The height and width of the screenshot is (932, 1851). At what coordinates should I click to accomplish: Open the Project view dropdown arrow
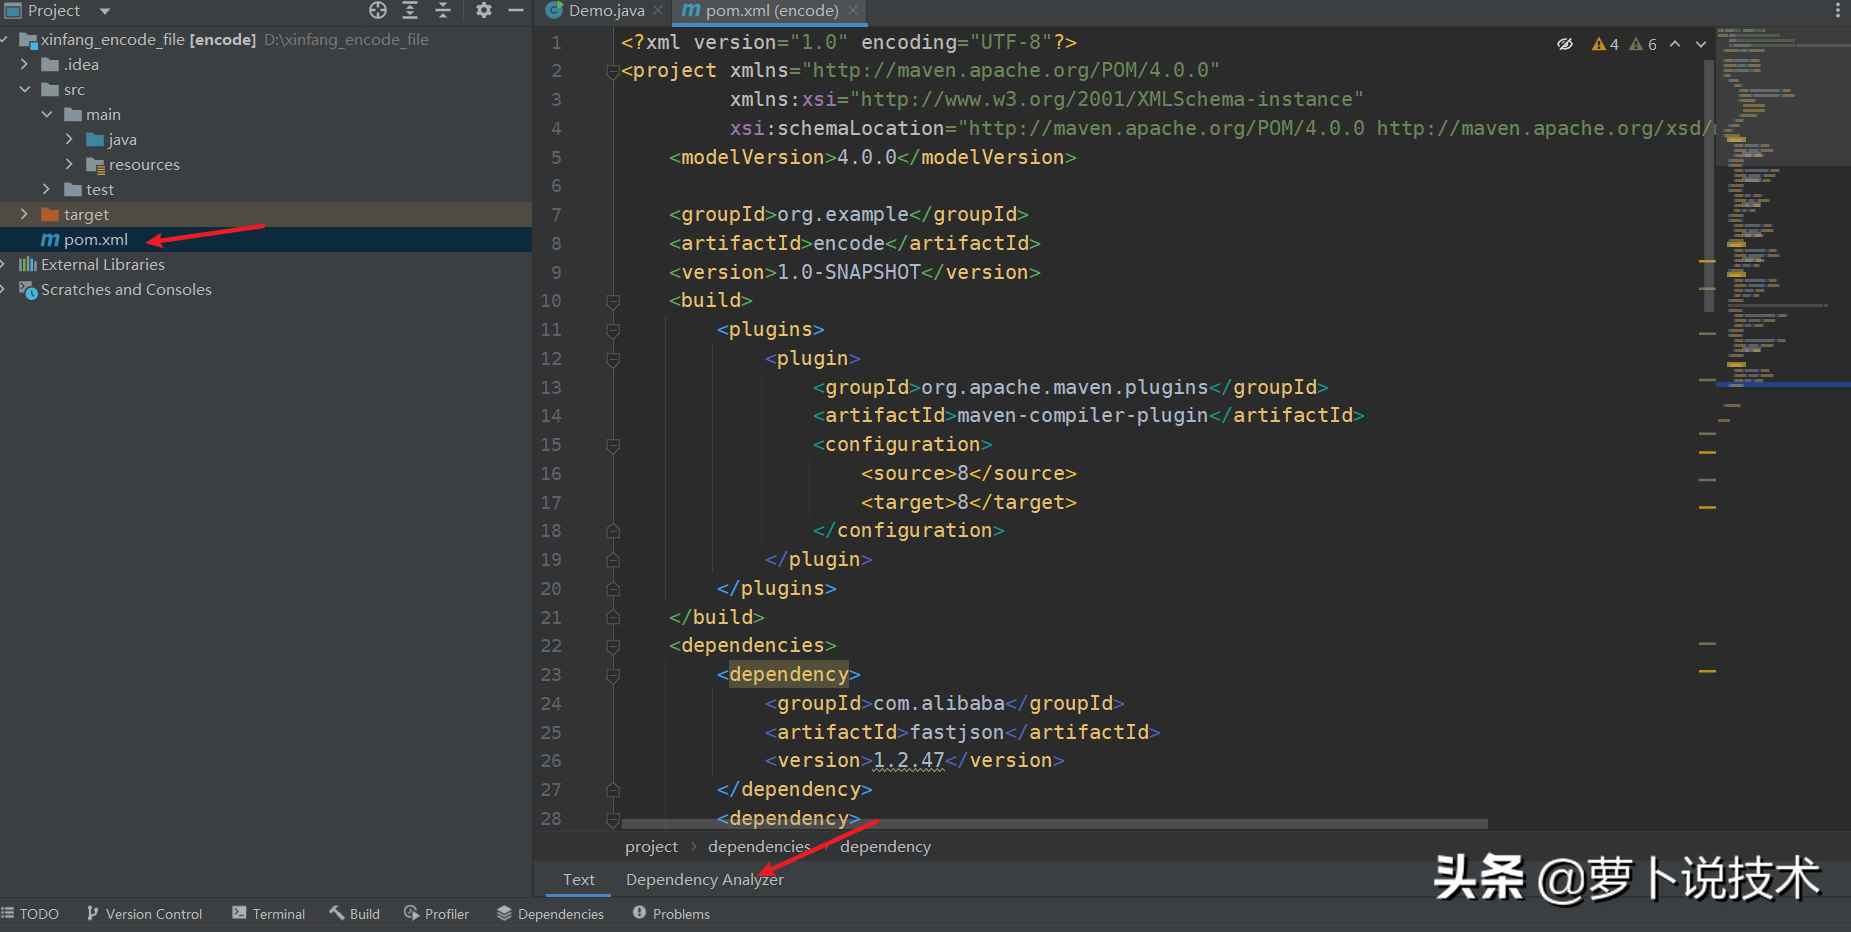click(105, 11)
